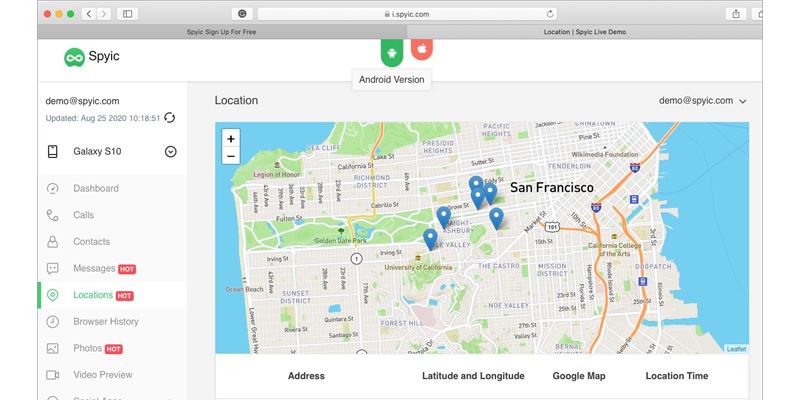Click the Leaflet attribution link on map

pos(736,349)
